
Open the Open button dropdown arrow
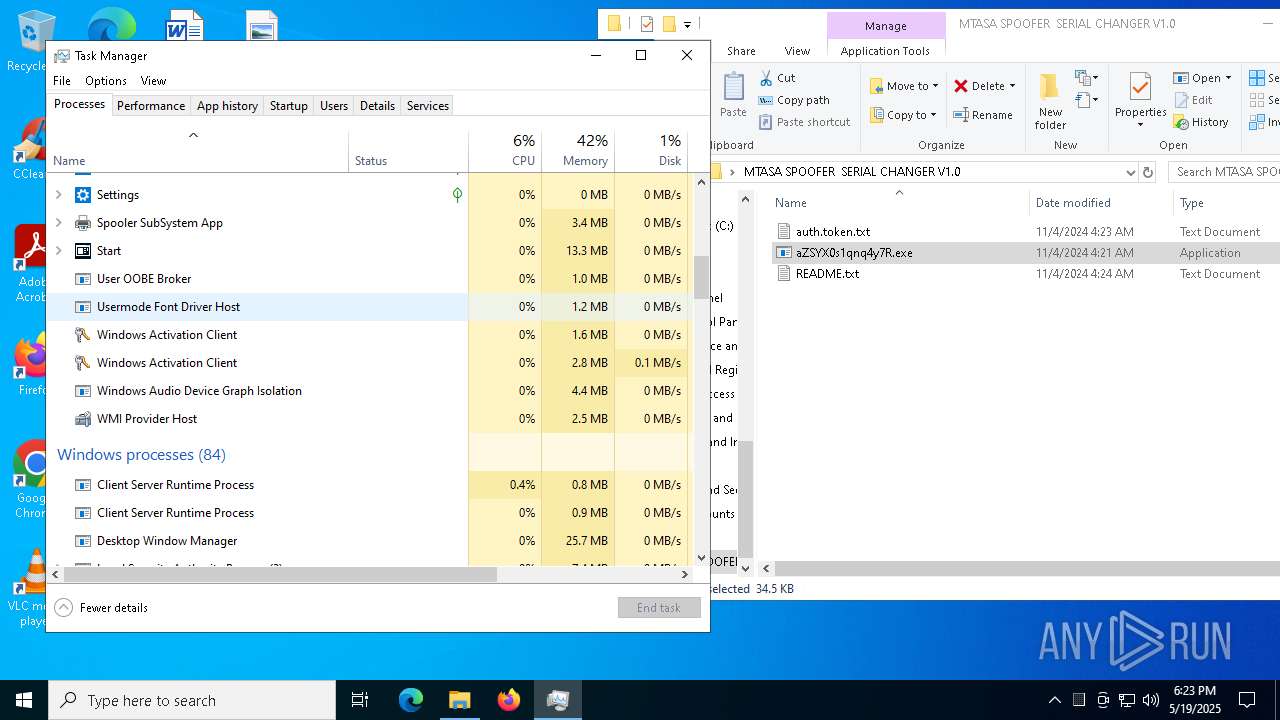[1228, 78]
